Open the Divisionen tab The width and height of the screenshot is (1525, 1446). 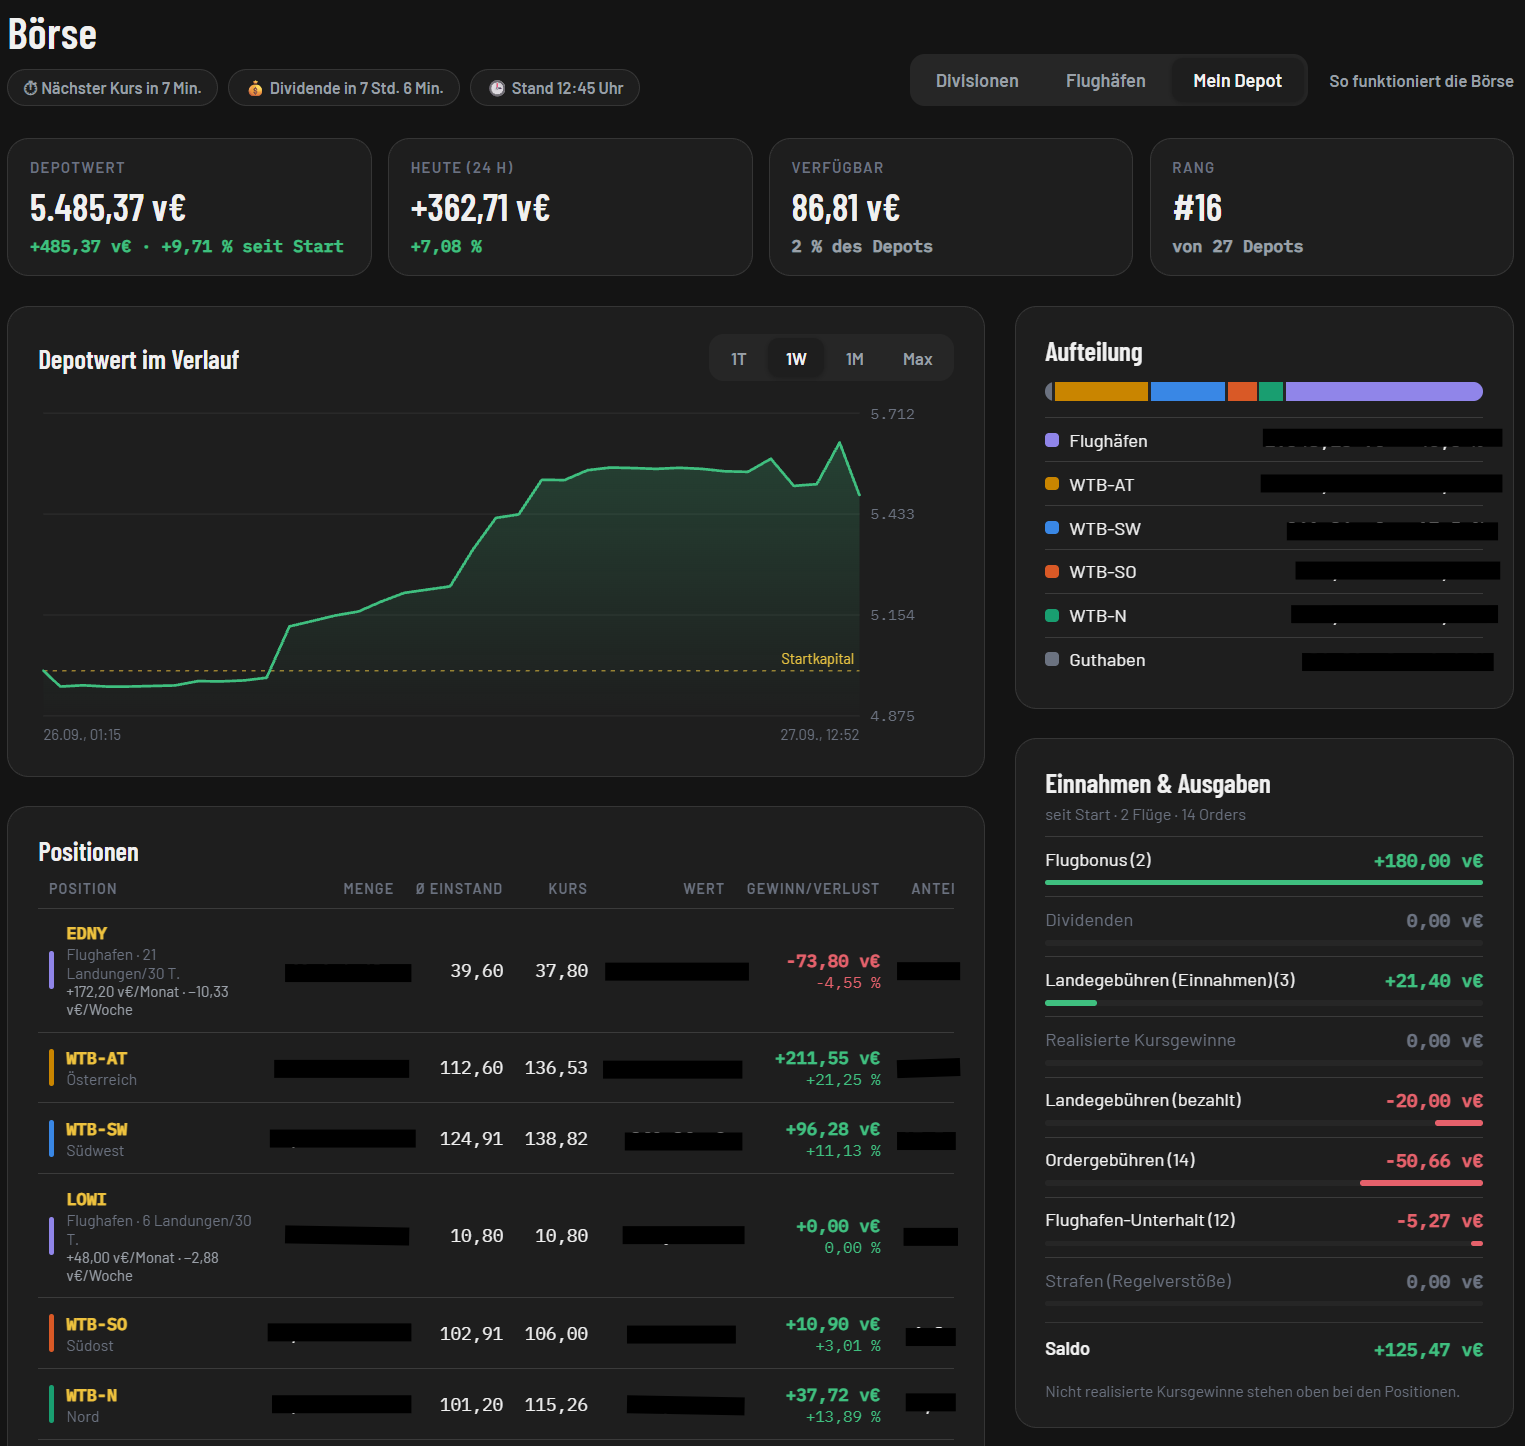977,81
